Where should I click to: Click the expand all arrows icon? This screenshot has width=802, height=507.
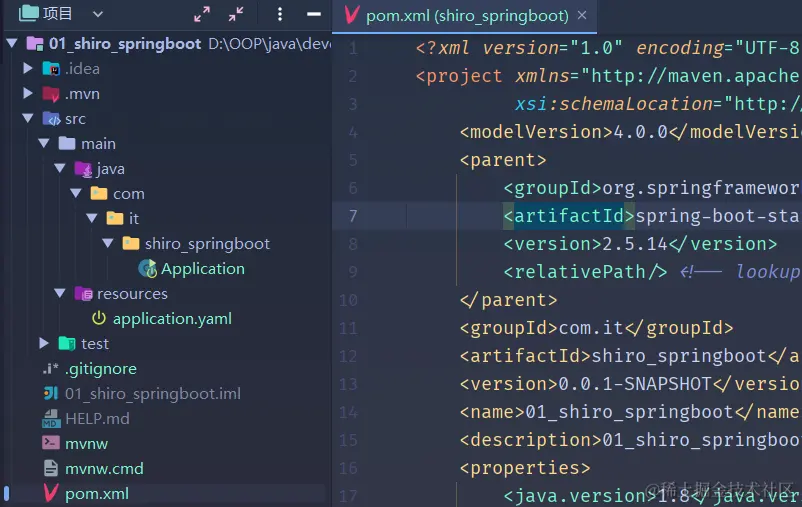tap(202, 14)
